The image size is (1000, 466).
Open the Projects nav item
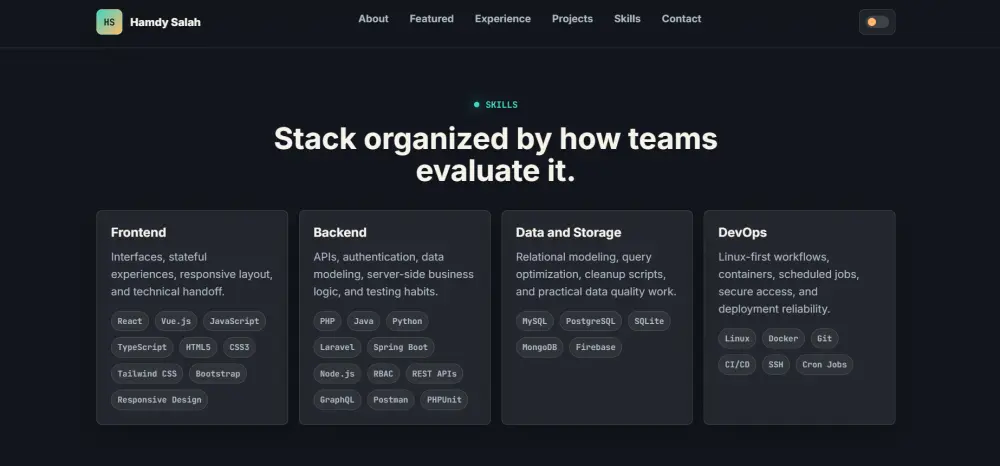click(572, 18)
